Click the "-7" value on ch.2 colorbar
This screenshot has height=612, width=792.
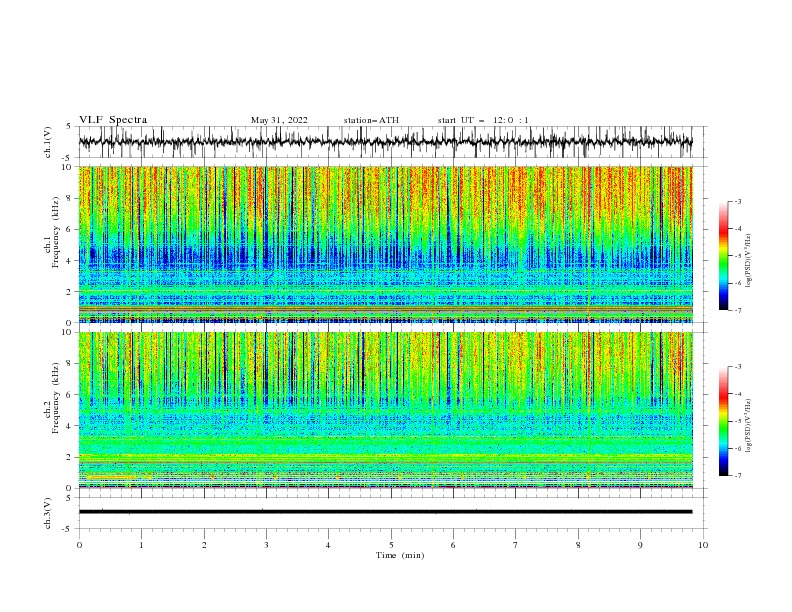point(737,476)
